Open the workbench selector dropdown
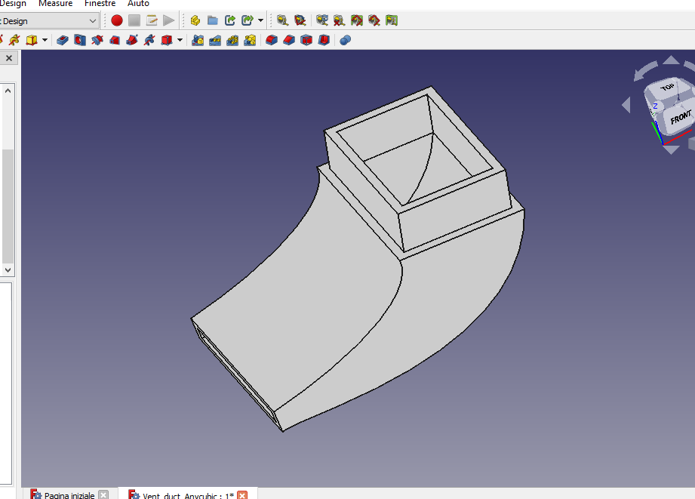The image size is (695, 499). coord(93,20)
